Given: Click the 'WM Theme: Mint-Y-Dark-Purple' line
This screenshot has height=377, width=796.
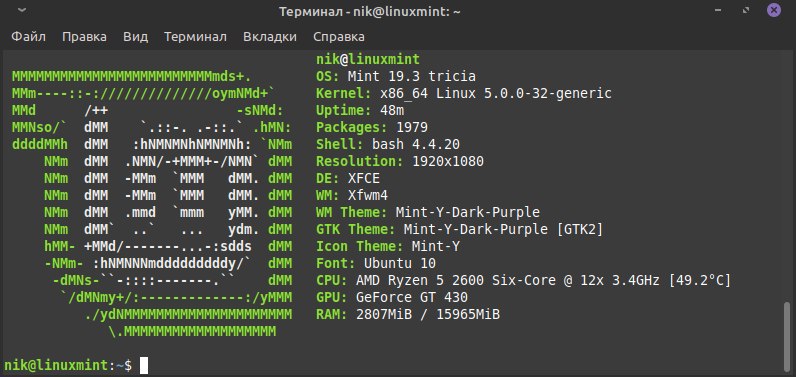Looking at the screenshot, I should (427, 212).
